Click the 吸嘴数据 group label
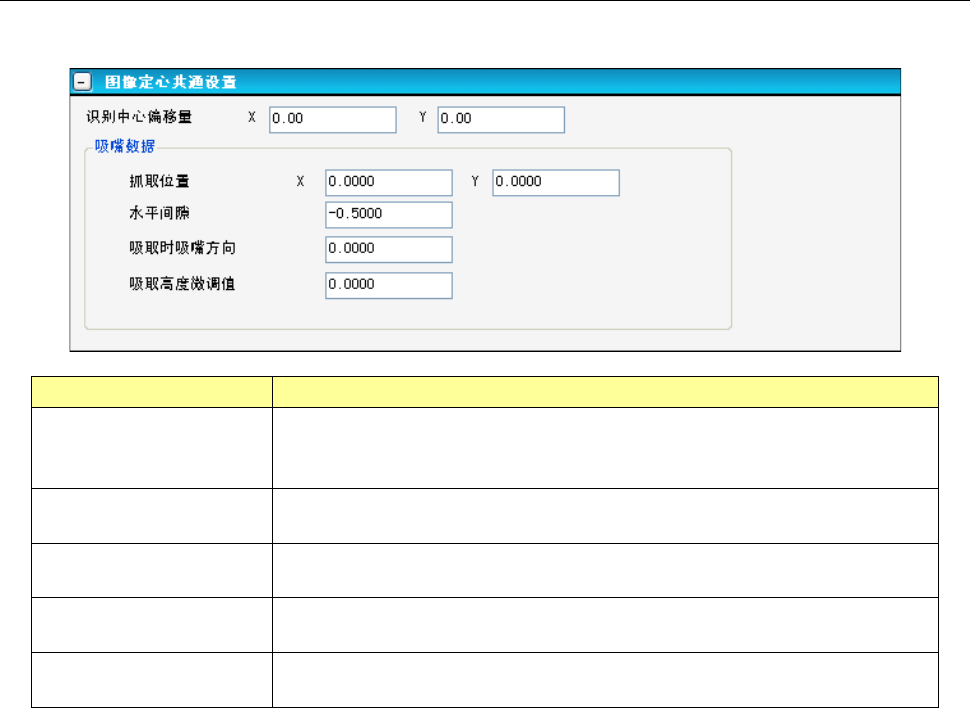 point(124,147)
